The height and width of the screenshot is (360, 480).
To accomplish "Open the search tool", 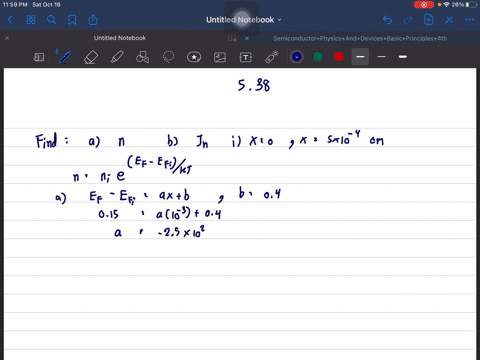I will tap(51, 20).
